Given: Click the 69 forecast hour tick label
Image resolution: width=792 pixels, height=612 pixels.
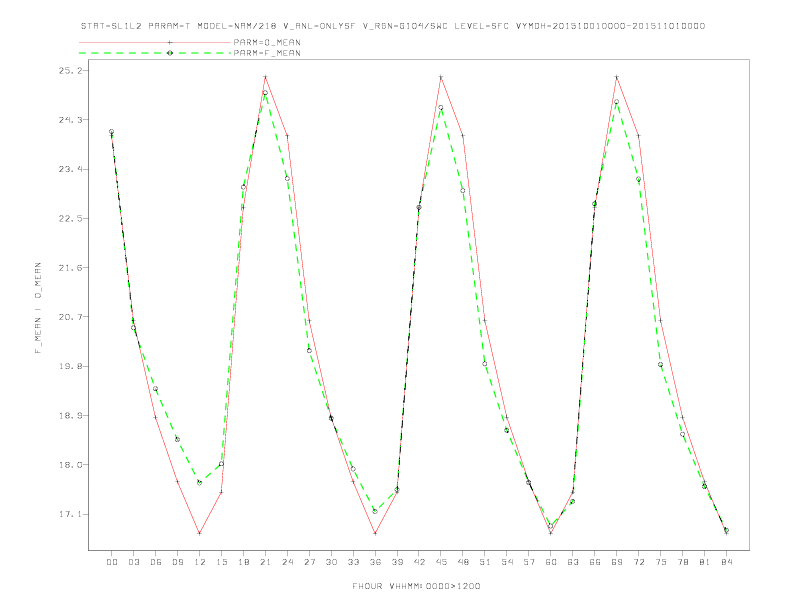Looking at the screenshot, I should pyautogui.click(x=617, y=562).
